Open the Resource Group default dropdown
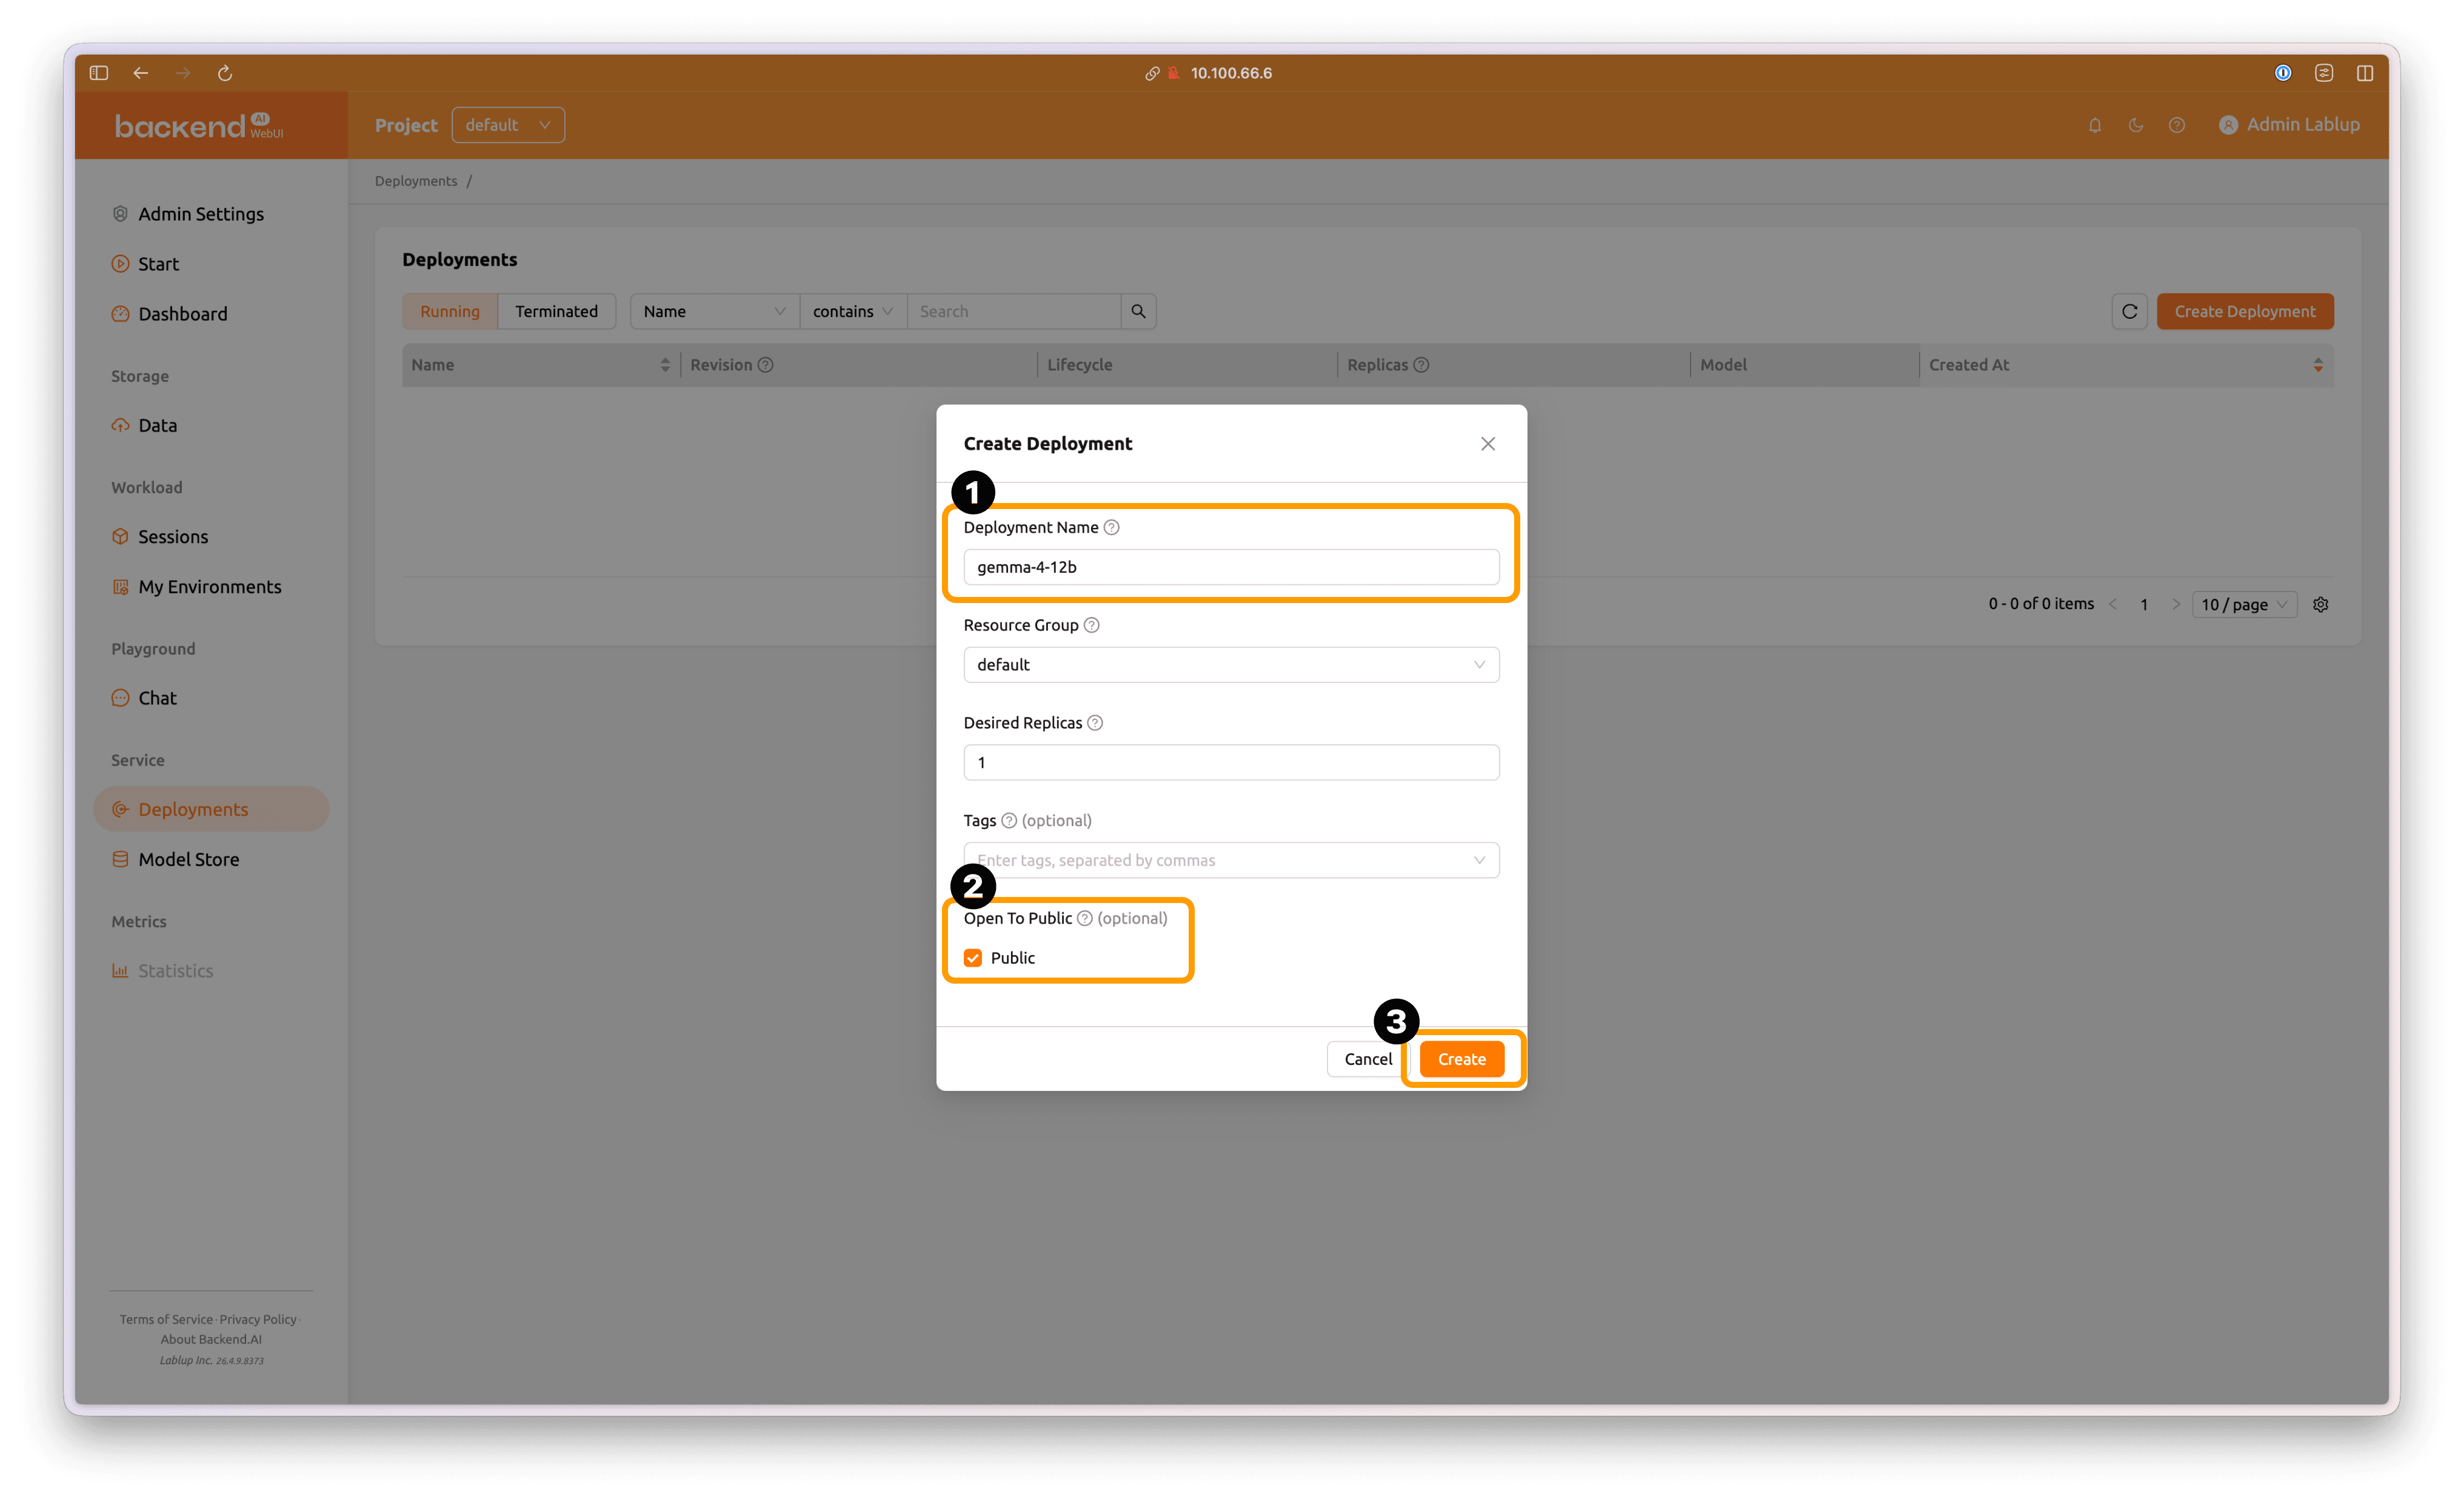 pyautogui.click(x=1231, y=665)
